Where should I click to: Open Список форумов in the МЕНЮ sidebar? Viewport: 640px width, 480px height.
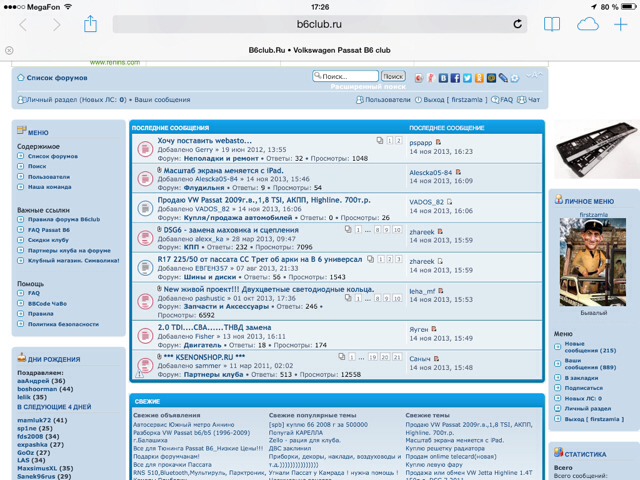pos(52,157)
